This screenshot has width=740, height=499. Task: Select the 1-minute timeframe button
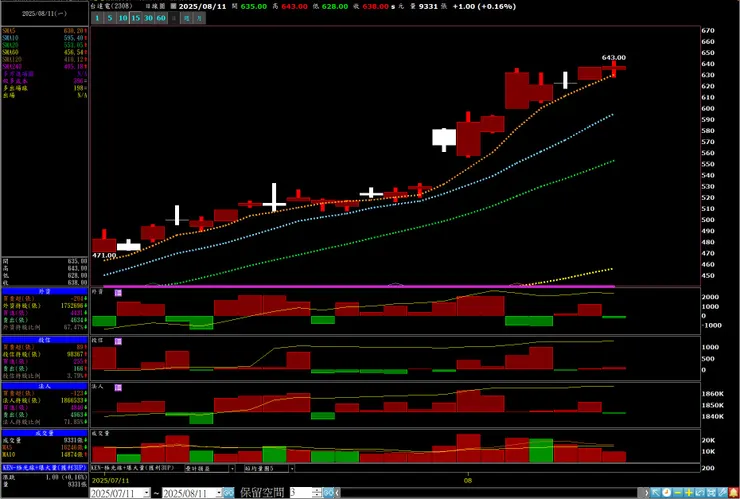point(97,18)
